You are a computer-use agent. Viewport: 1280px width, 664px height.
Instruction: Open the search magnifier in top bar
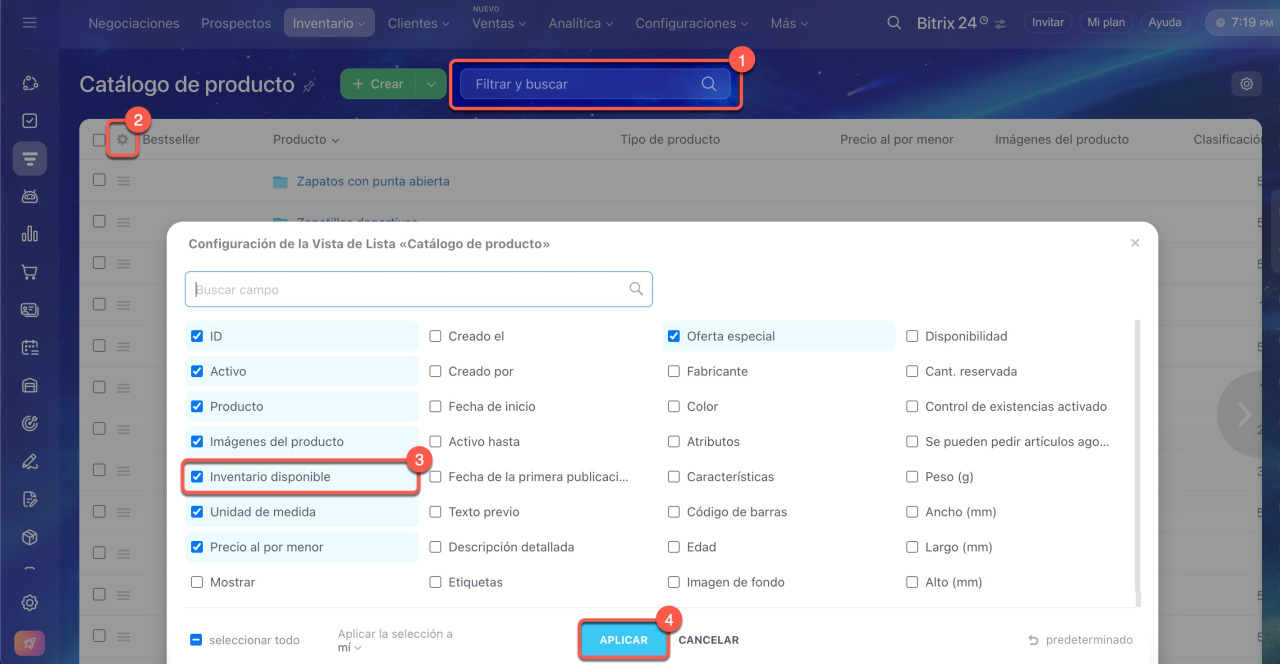(x=894, y=22)
